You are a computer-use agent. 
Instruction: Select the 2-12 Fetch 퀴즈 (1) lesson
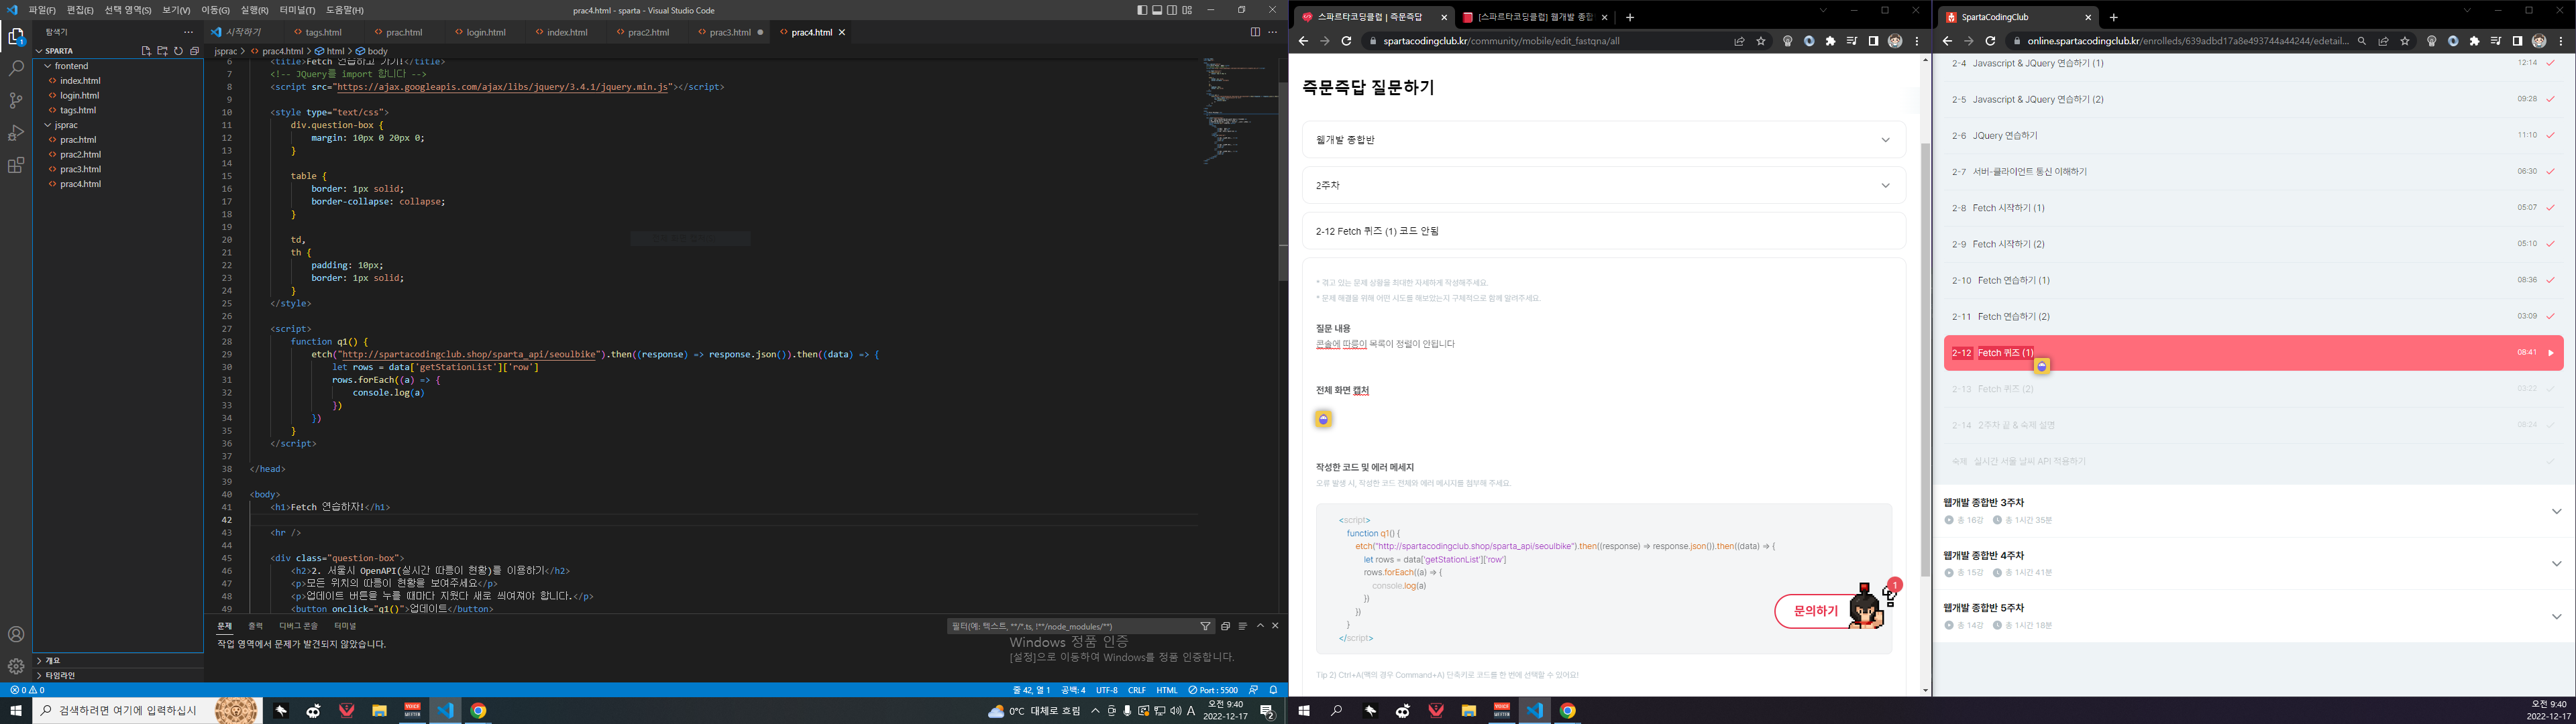(x=2253, y=353)
